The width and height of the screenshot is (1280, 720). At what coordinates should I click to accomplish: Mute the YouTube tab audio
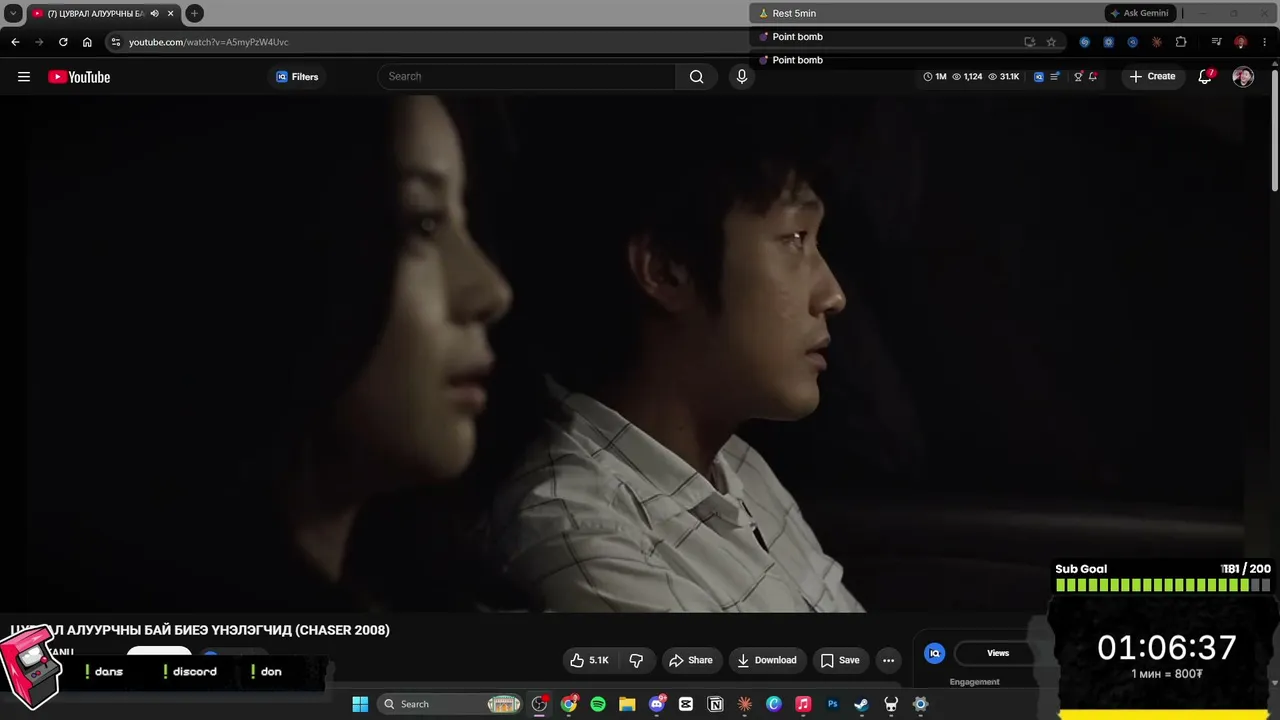tap(154, 13)
